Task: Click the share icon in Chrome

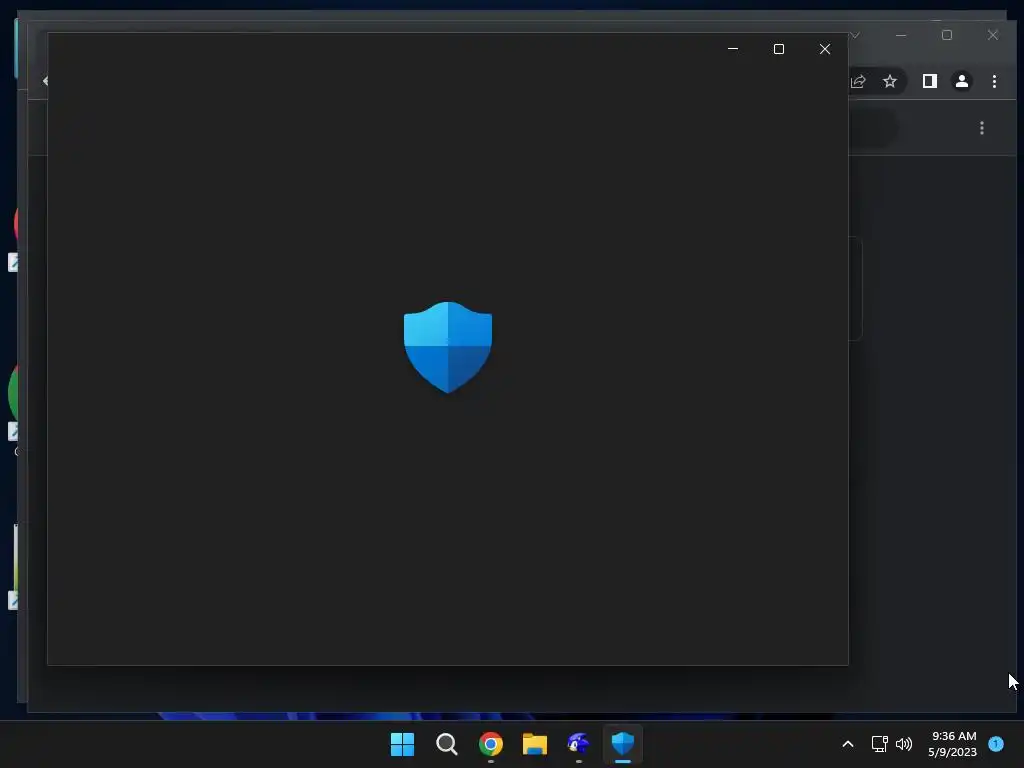Action: point(858,81)
